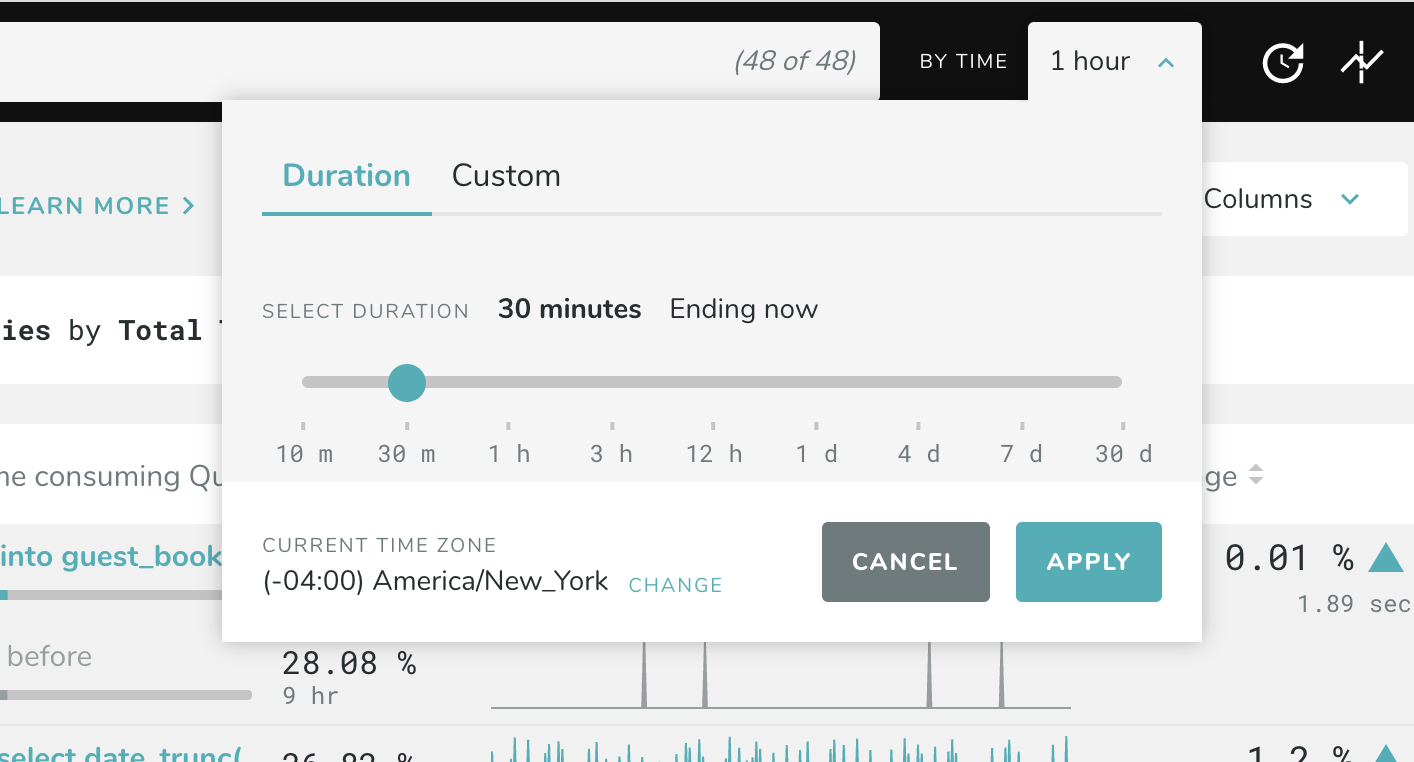Pick the 10 m duration mark
This screenshot has width=1414, height=762.
click(304, 382)
